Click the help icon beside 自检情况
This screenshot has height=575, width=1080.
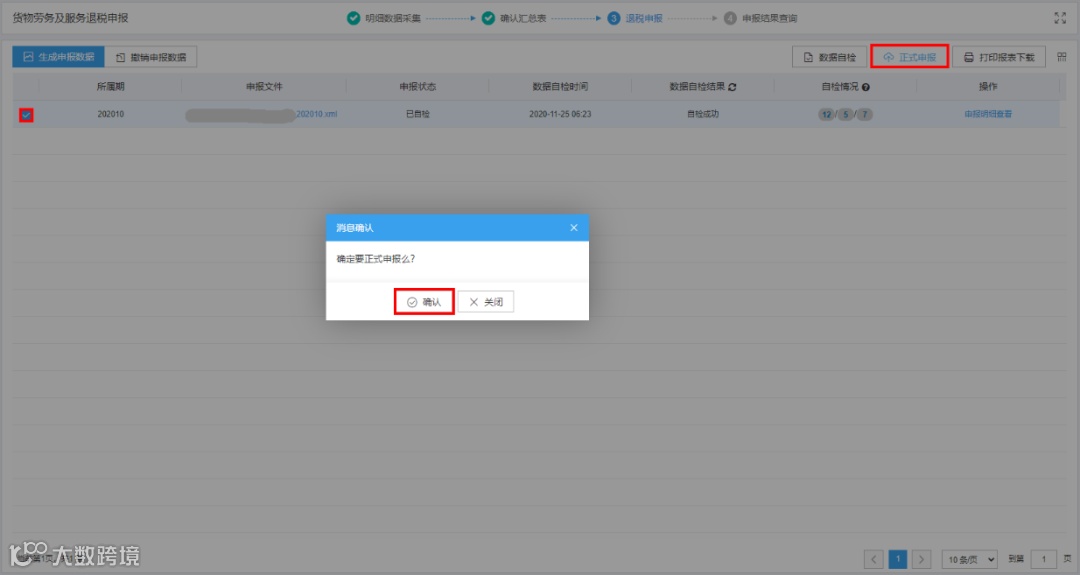coord(866,87)
